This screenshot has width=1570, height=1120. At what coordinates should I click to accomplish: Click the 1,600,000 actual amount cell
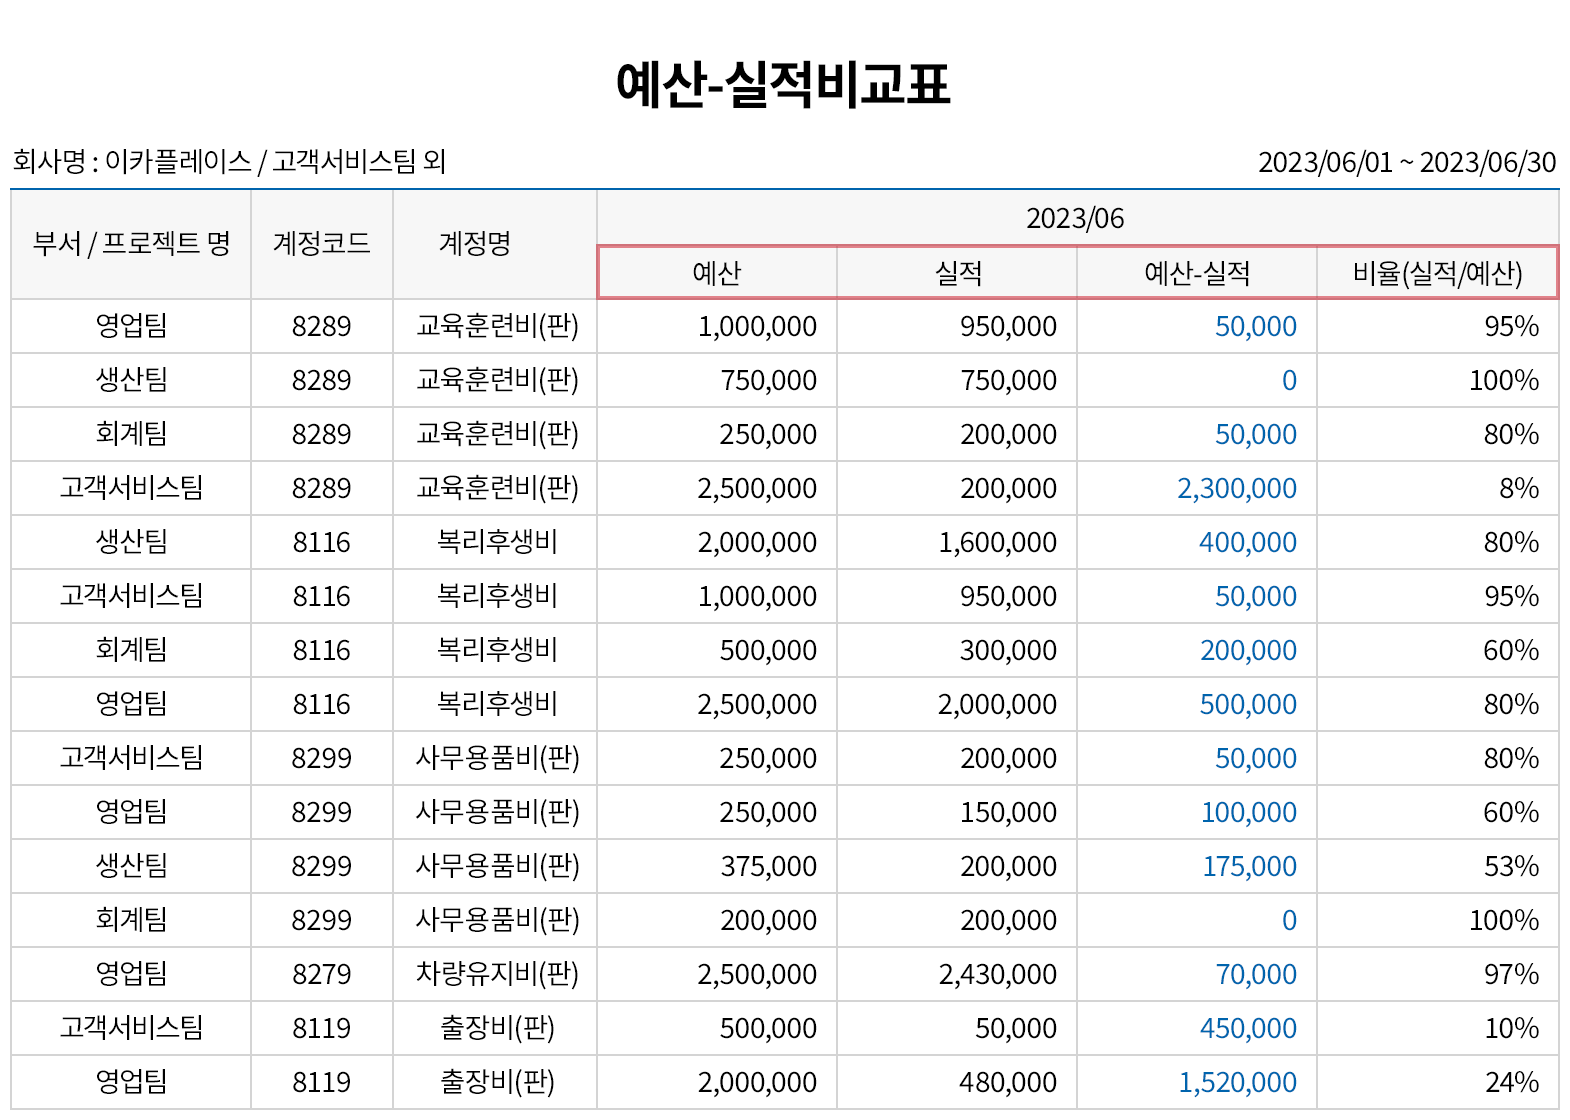click(x=958, y=542)
